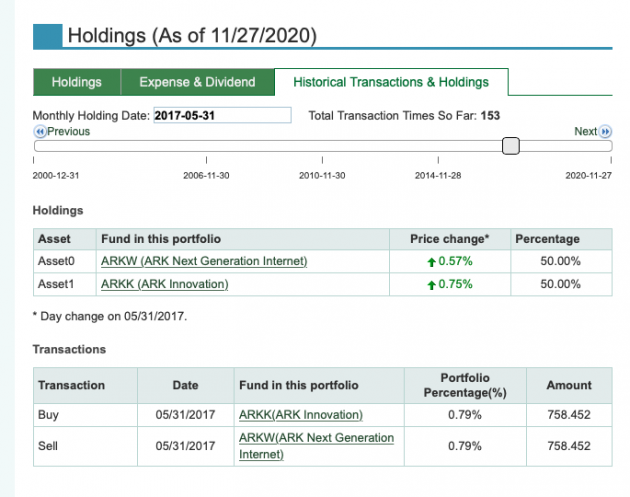Click the 758.452 amount in Sell row
The width and height of the screenshot is (630, 497).
tap(569, 446)
